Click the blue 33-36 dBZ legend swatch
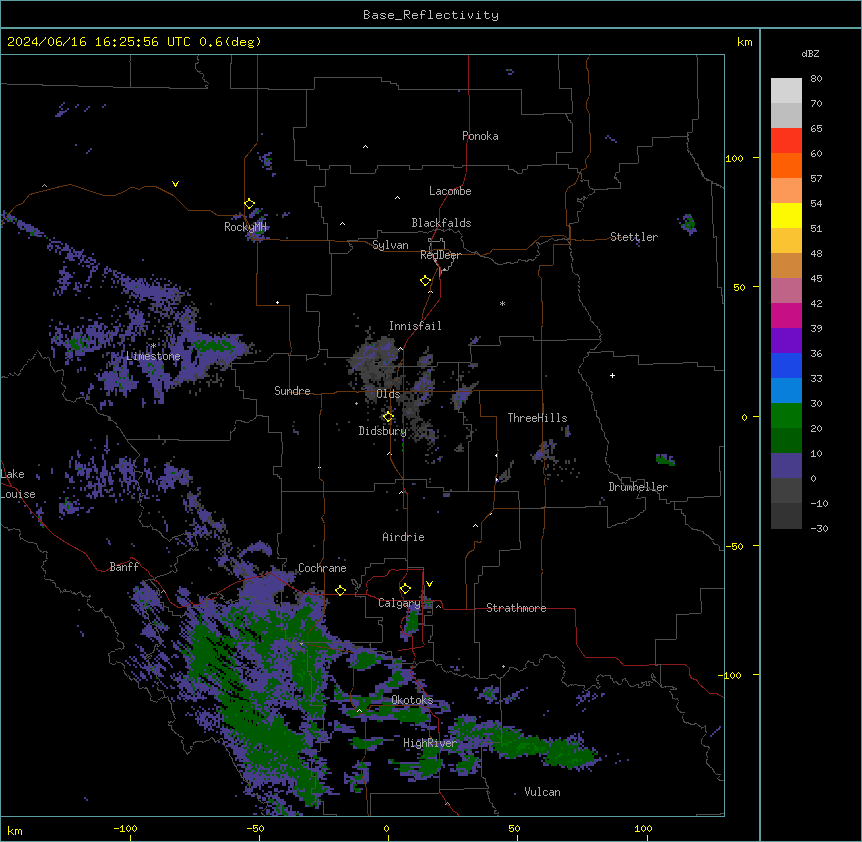862x842 pixels. click(786, 365)
